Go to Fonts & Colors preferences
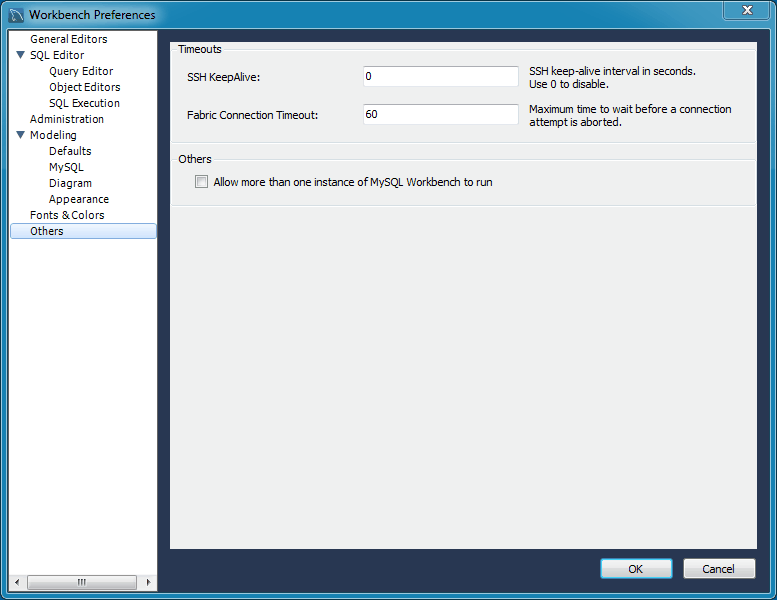The height and width of the screenshot is (600, 777). tap(67, 215)
